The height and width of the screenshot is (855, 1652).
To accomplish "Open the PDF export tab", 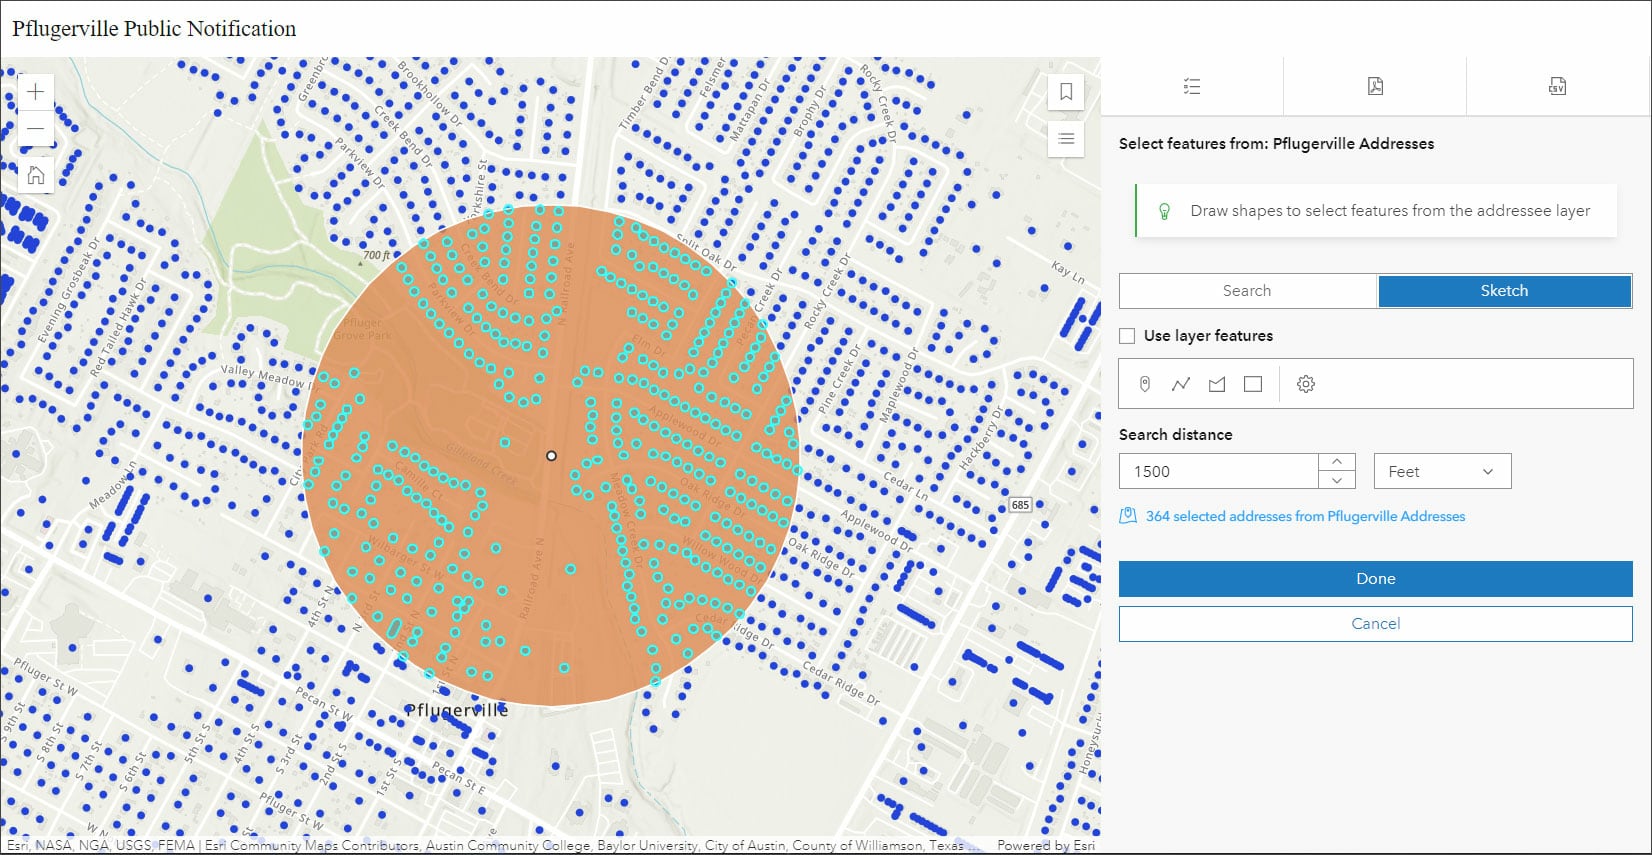I will click(1375, 86).
